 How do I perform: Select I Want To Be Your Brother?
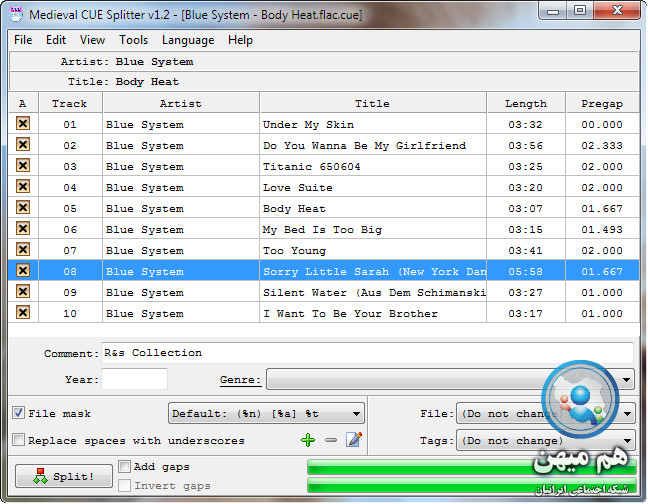[373, 314]
